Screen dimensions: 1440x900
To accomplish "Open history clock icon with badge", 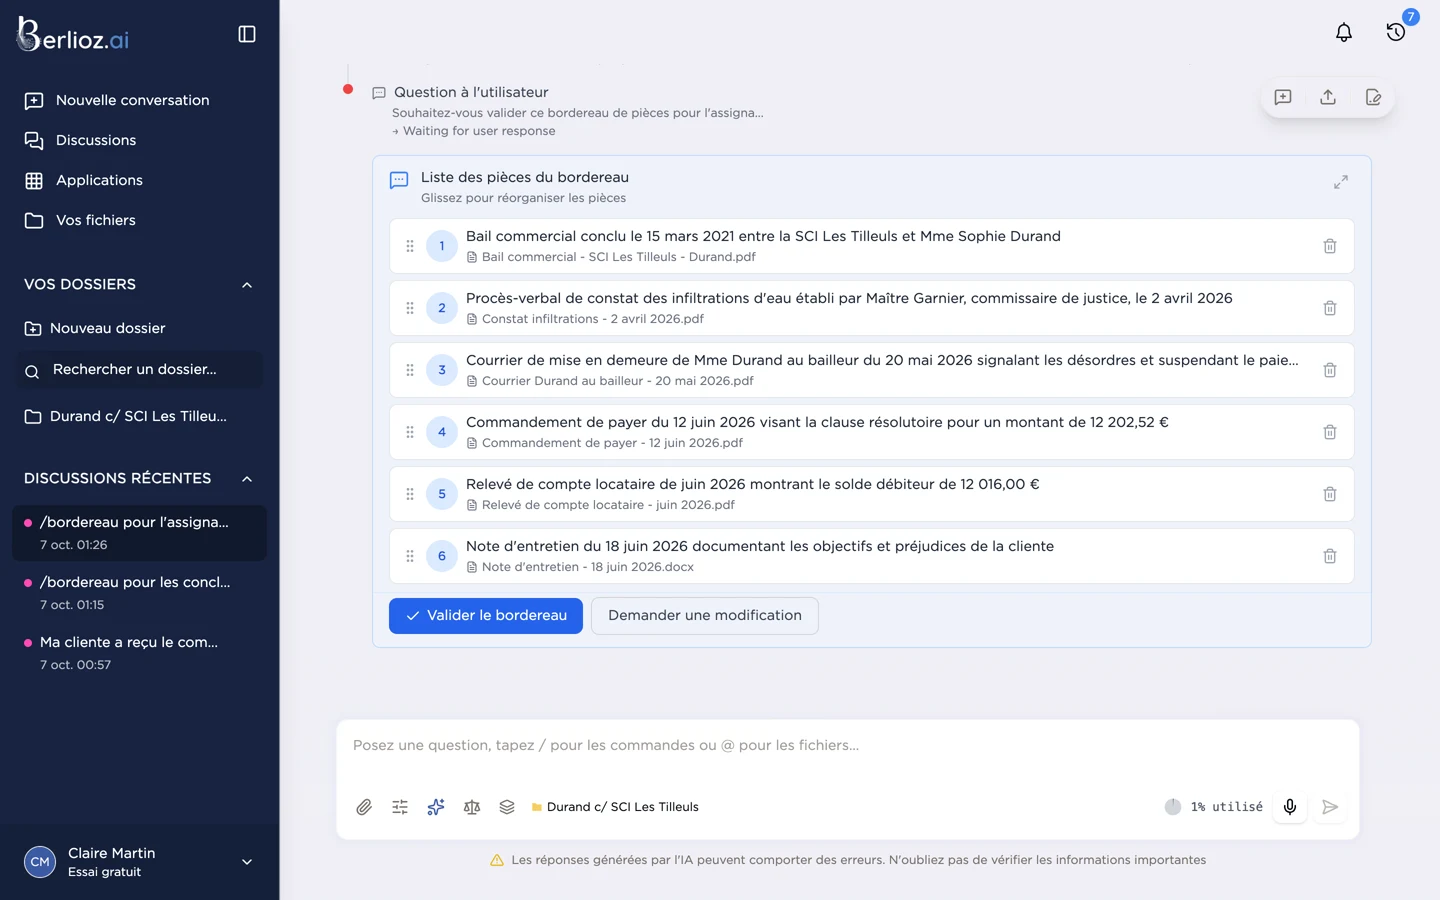I will (x=1396, y=32).
